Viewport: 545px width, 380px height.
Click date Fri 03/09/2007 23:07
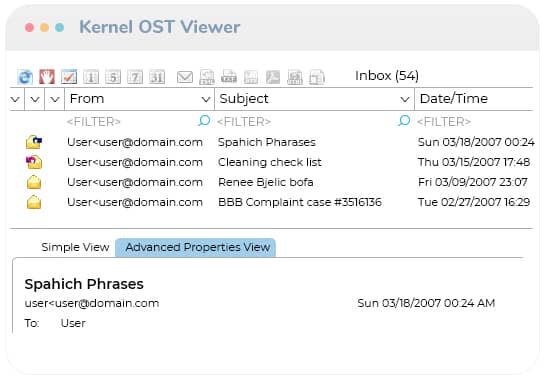coord(473,182)
